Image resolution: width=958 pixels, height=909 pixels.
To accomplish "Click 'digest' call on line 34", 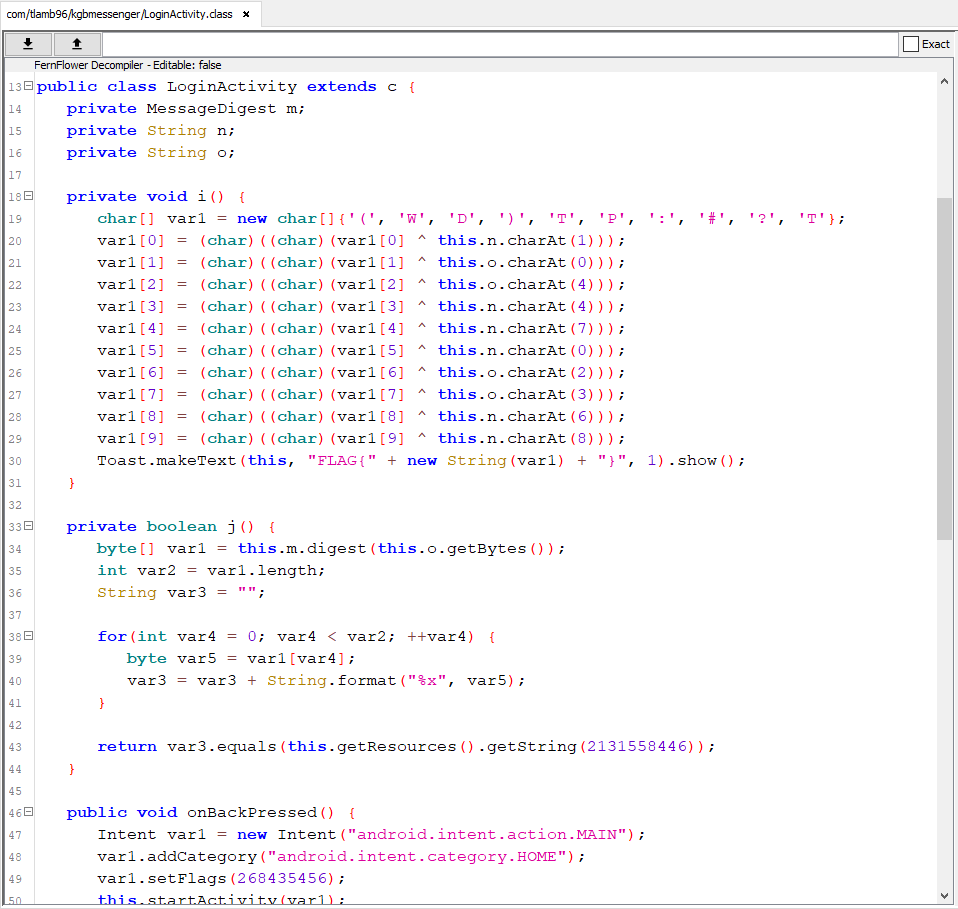I will click(x=337, y=549).
